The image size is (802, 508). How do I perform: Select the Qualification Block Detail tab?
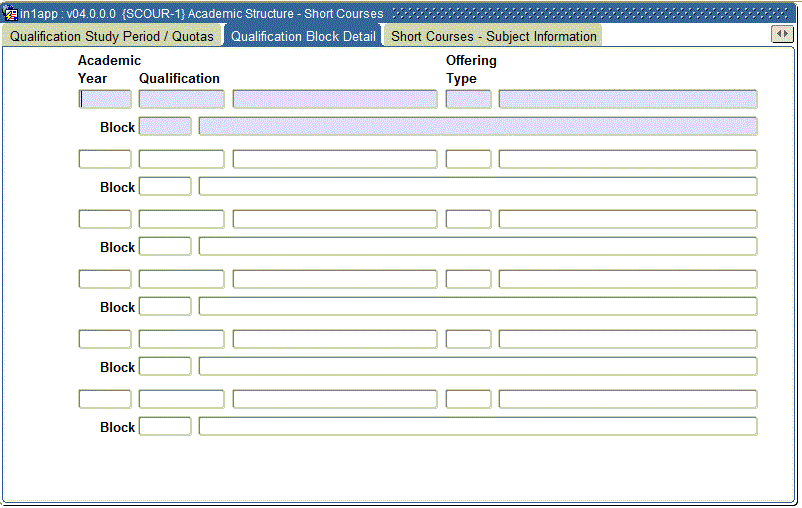(303, 36)
